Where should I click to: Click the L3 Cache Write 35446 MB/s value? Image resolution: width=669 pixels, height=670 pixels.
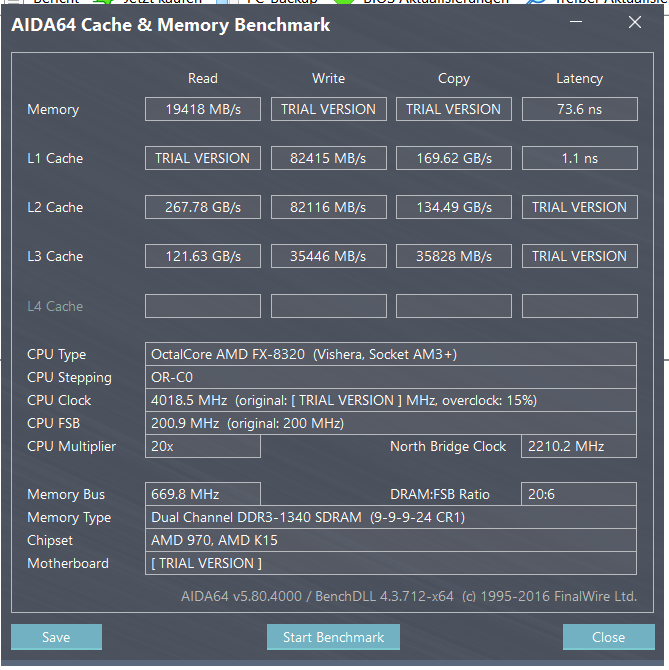point(329,256)
